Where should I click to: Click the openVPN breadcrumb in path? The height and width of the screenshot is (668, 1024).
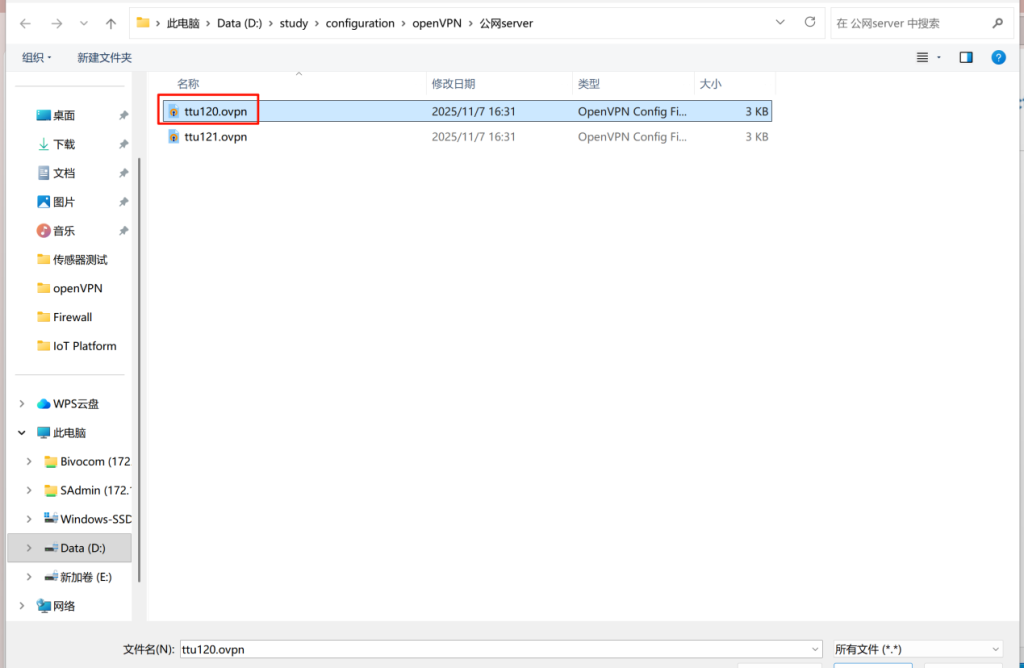pyautogui.click(x=438, y=23)
